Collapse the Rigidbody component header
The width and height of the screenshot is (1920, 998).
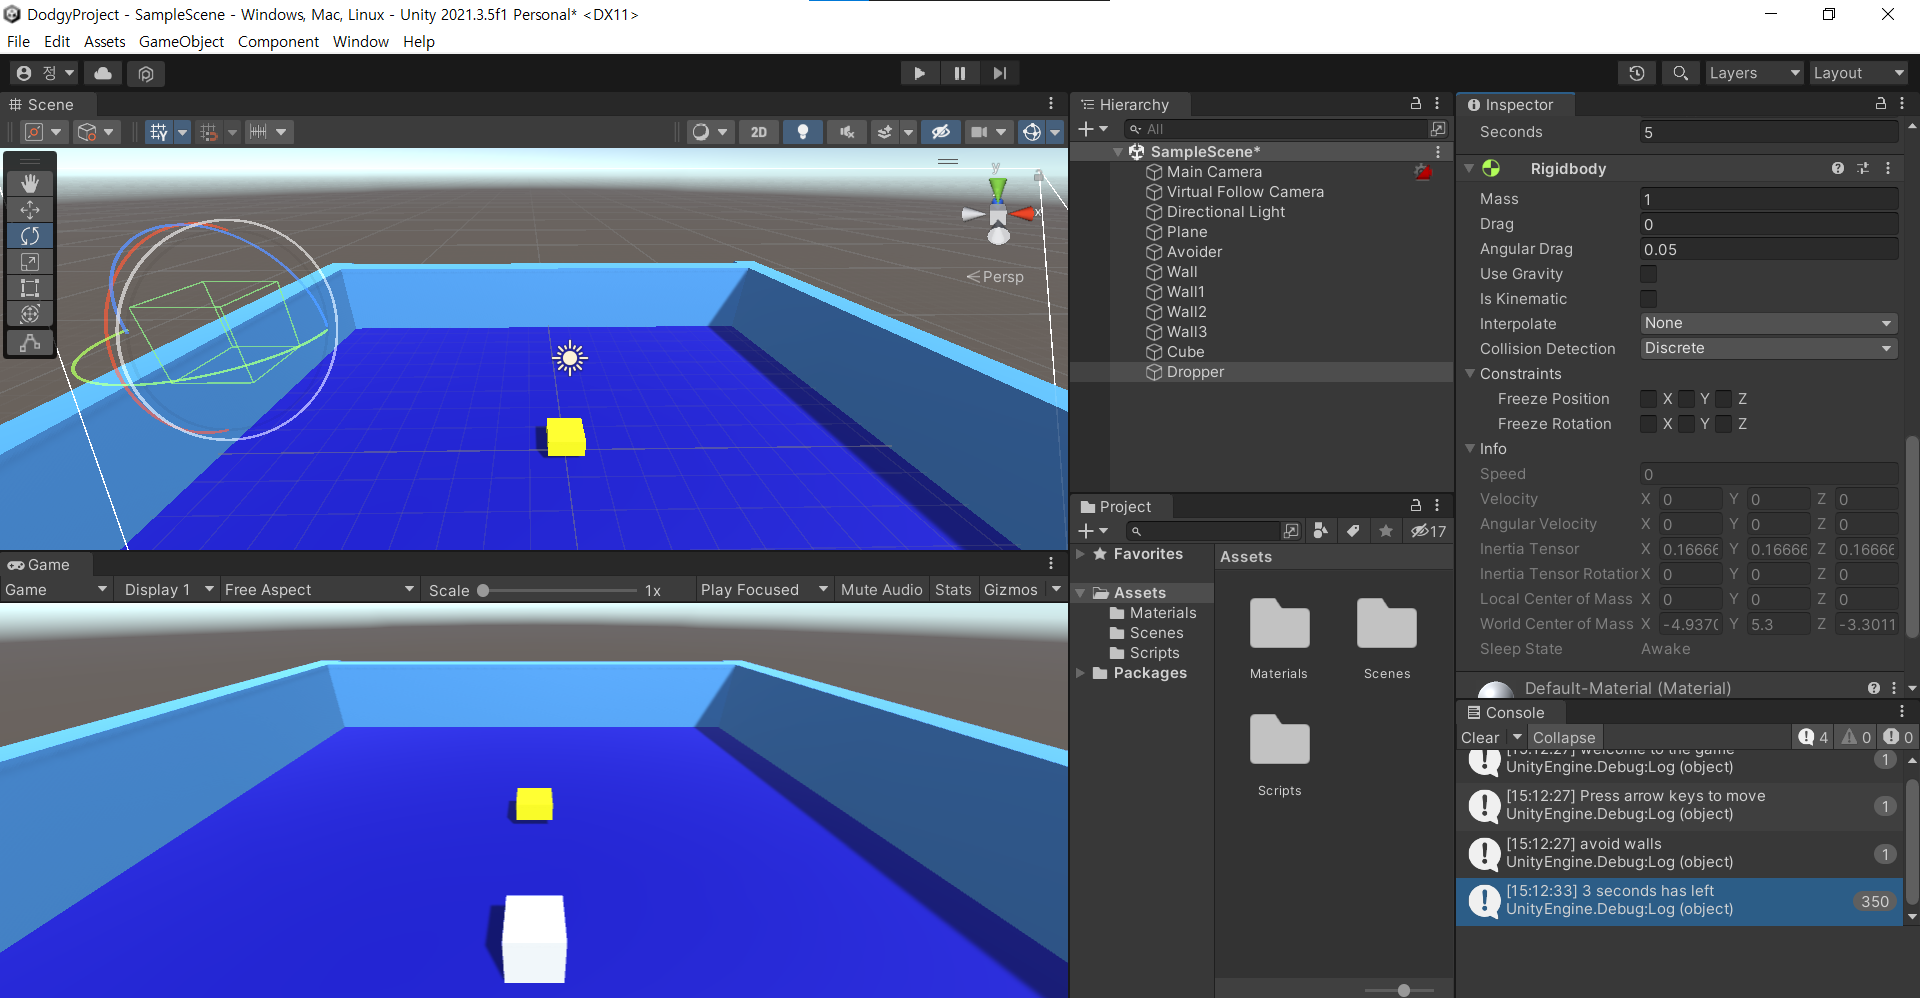(1469, 169)
